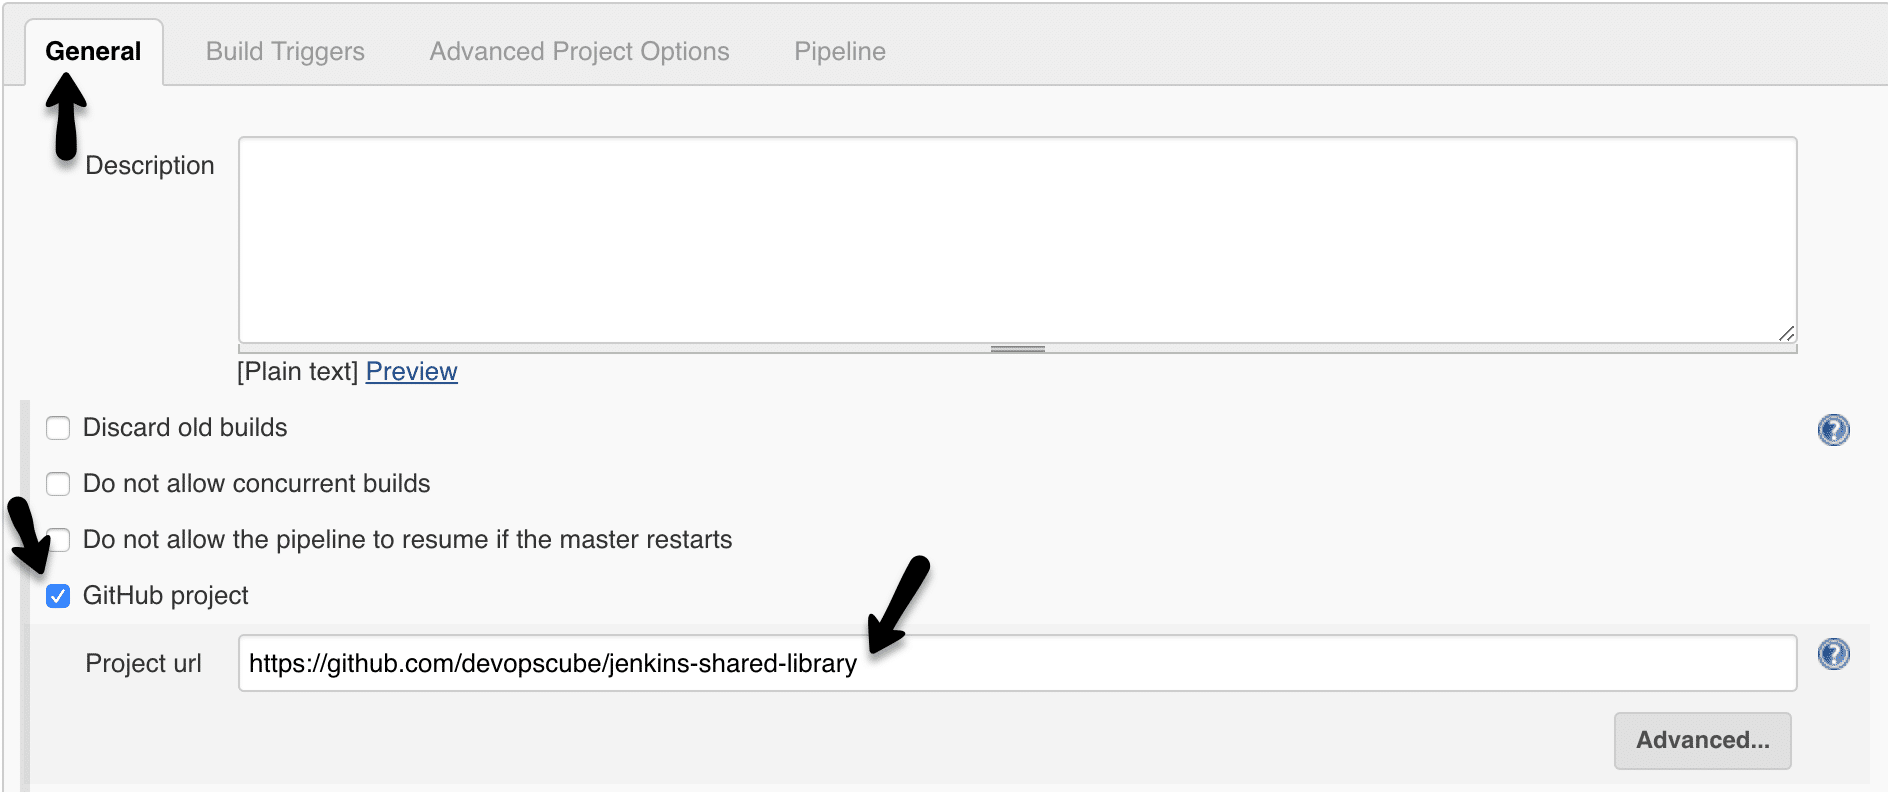Click the Advanced button
Screen dimensions: 1888x792
pyautogui.click(x=1703, y=740)
